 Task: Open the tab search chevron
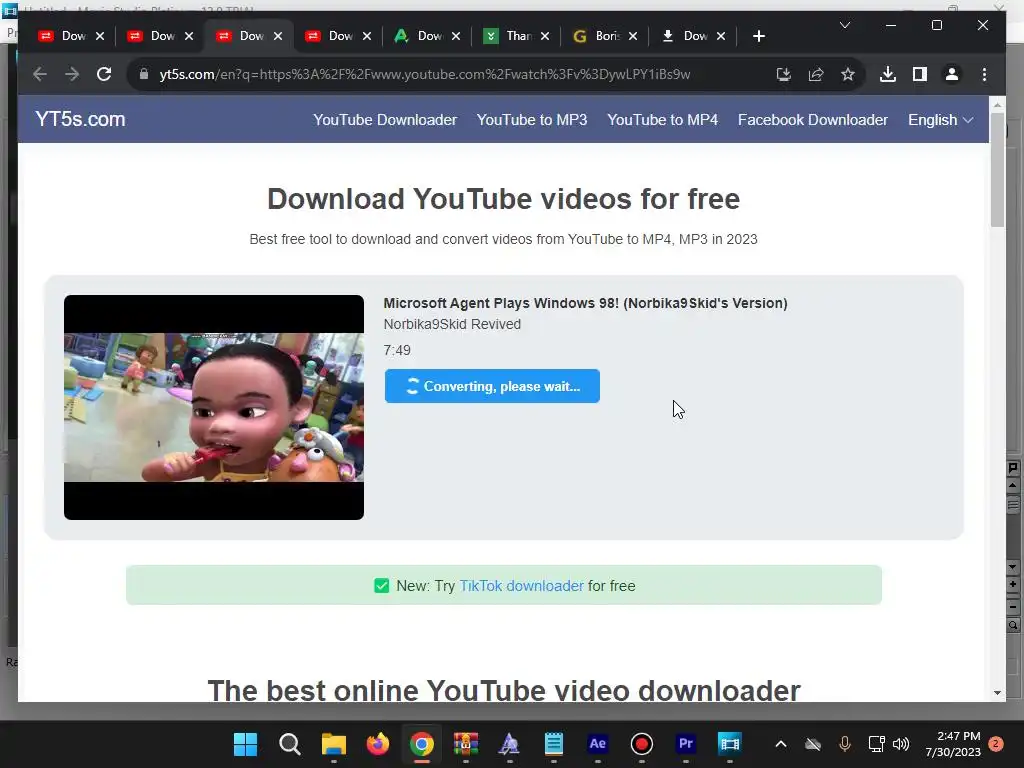844,25
